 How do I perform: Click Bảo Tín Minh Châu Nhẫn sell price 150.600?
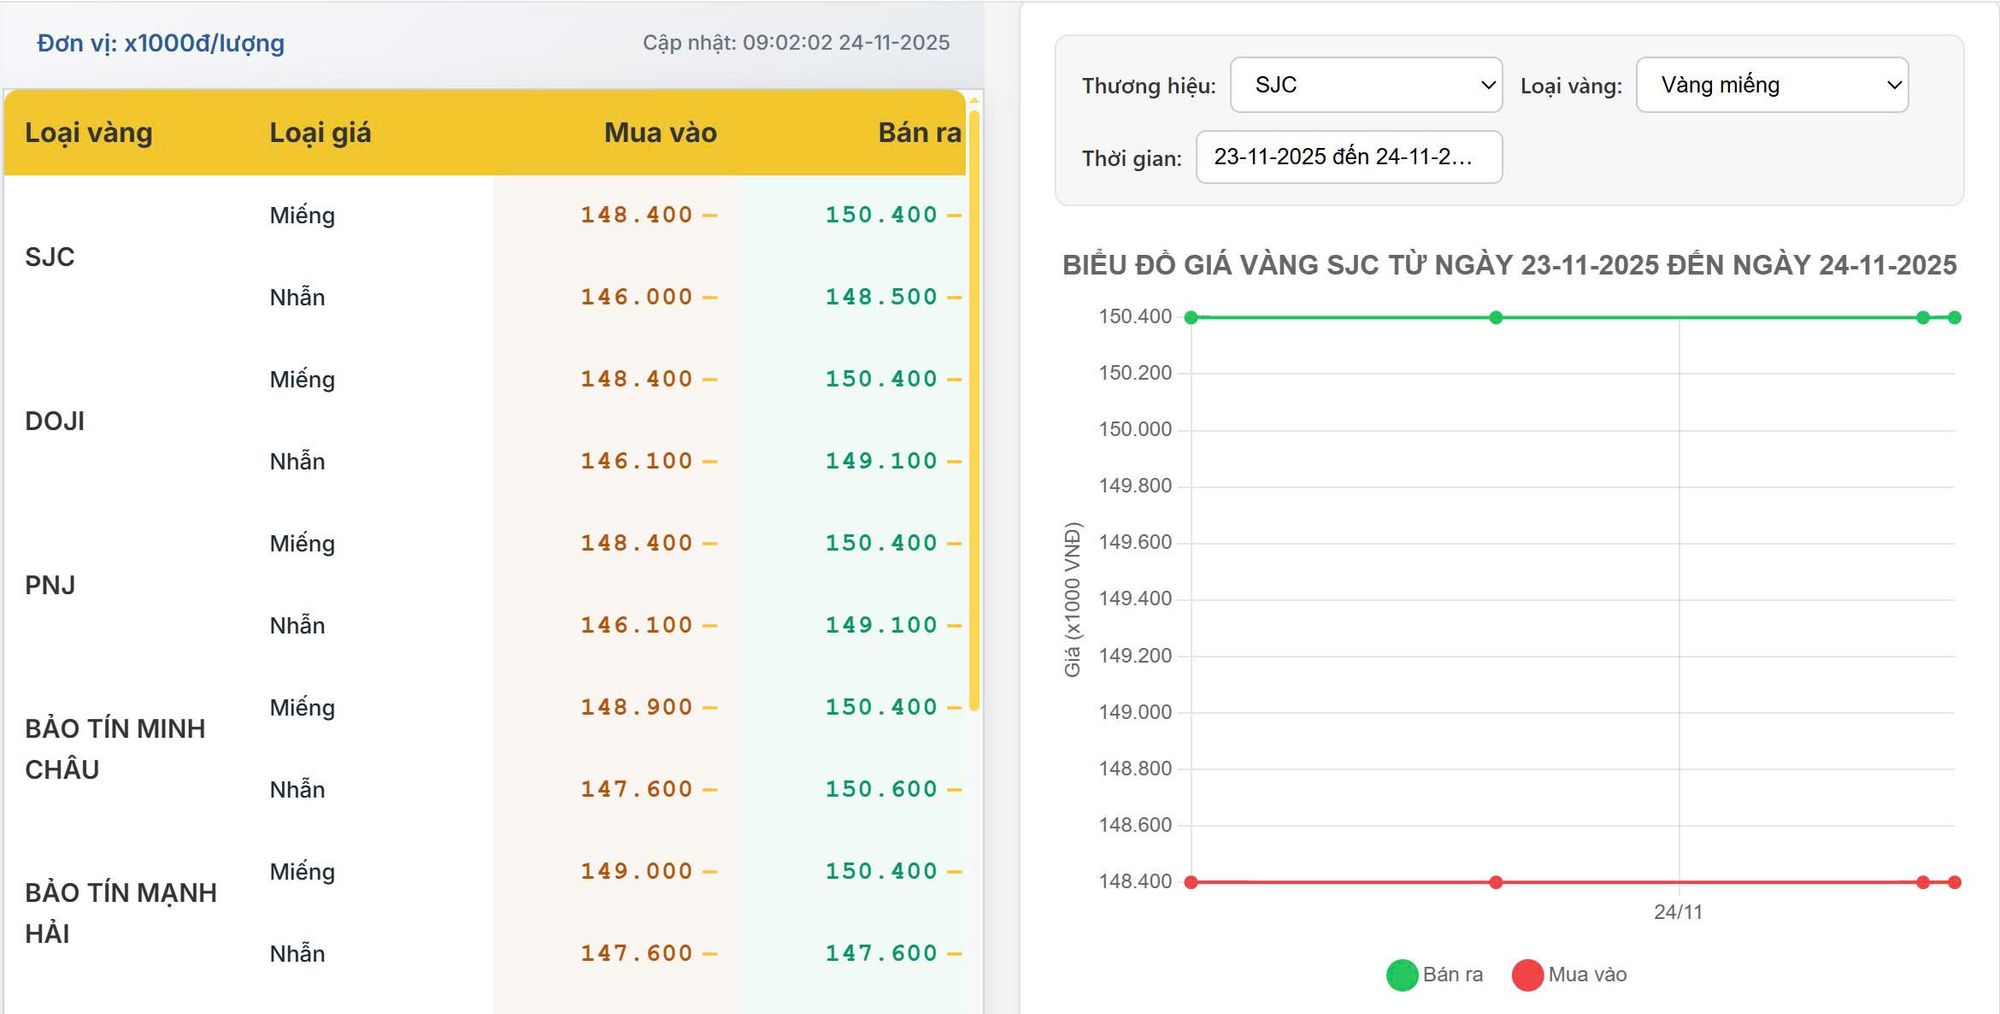click(881, 789)
